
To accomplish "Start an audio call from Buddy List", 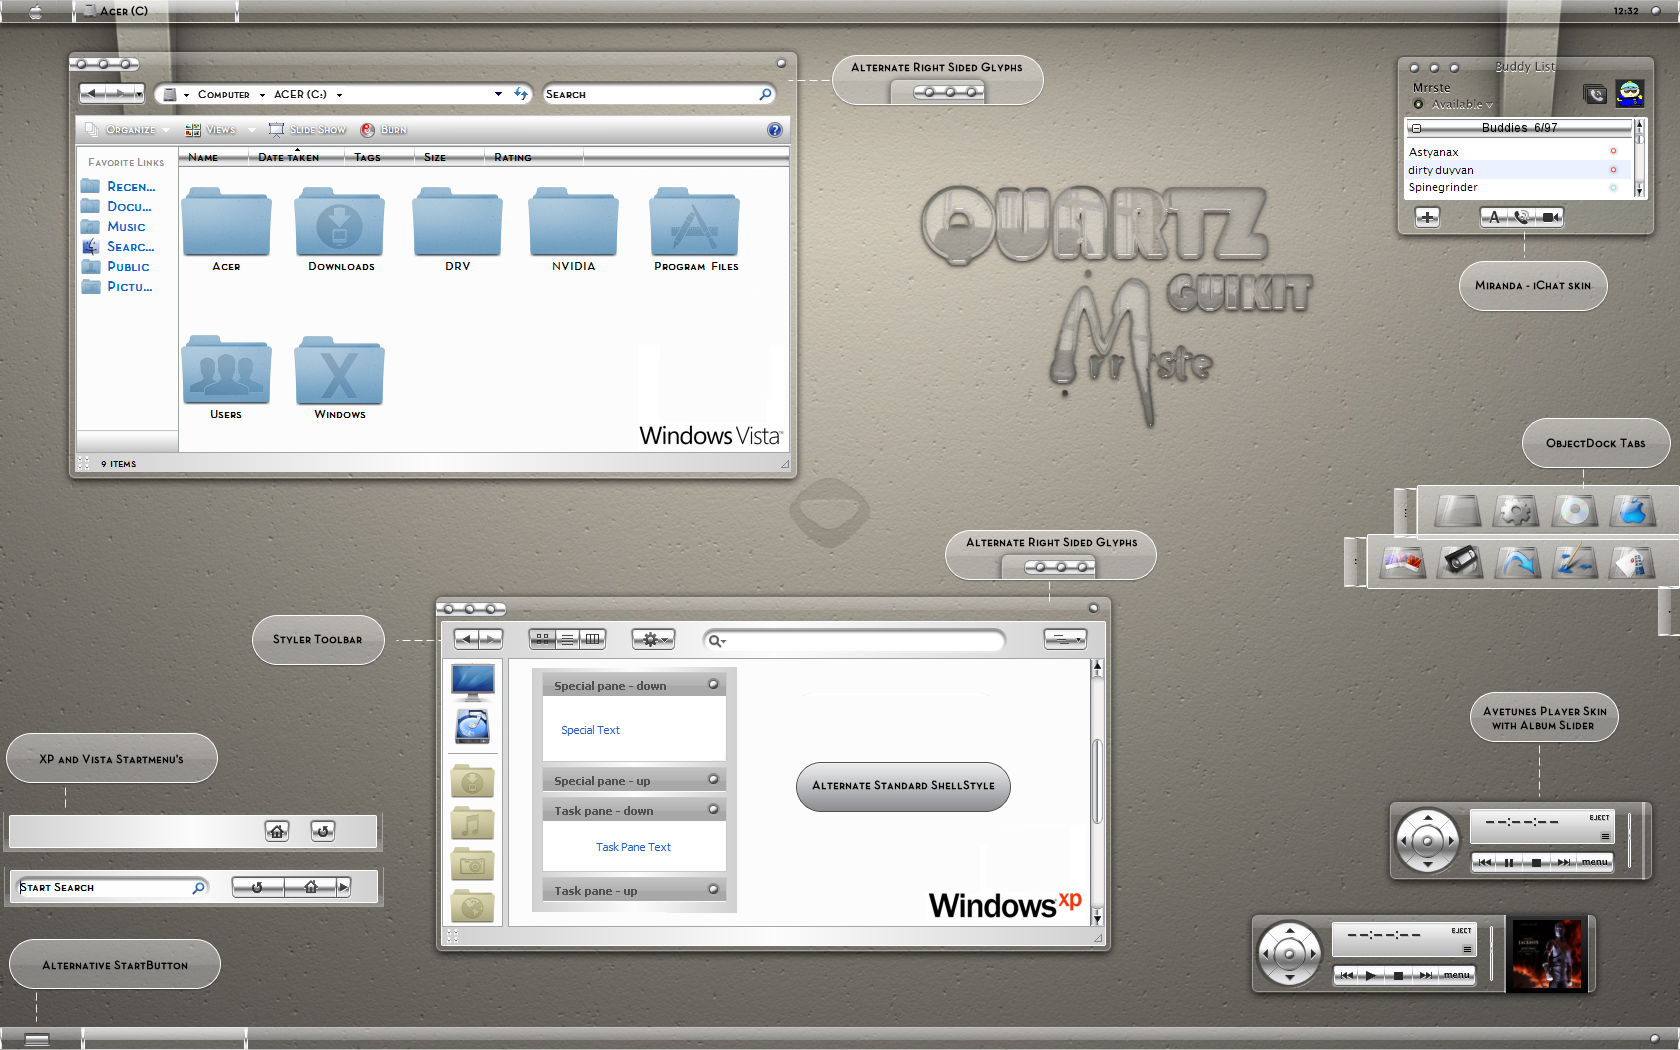I will click(1522, 217).
